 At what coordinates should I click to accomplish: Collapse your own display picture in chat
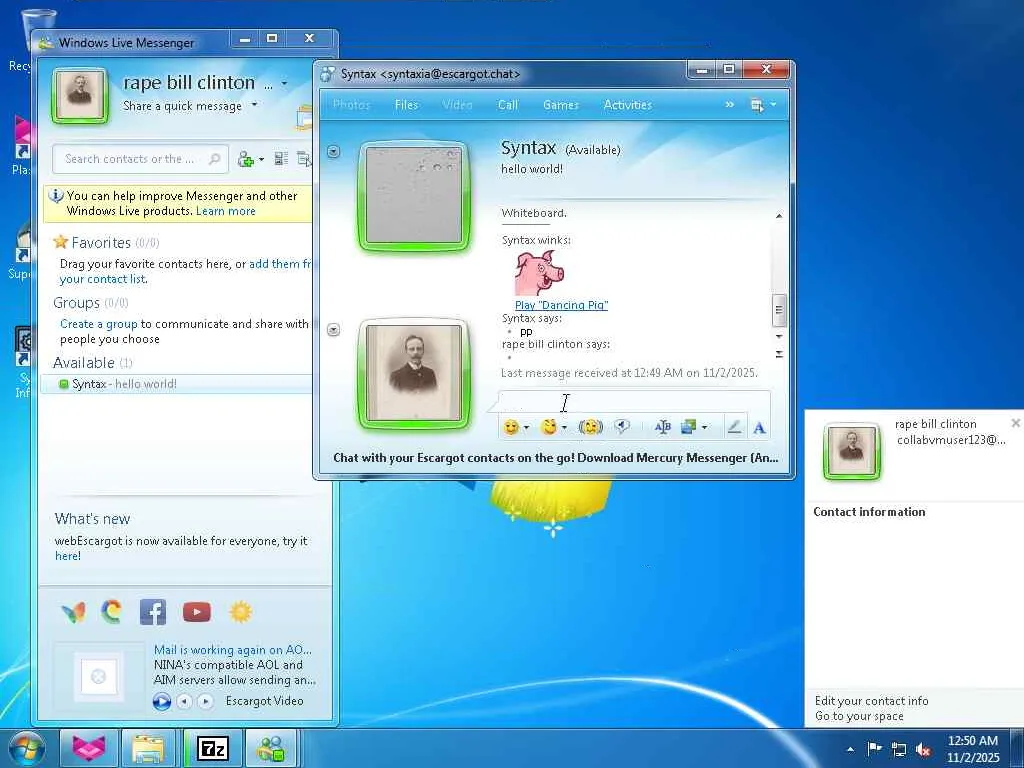[333, 329]
